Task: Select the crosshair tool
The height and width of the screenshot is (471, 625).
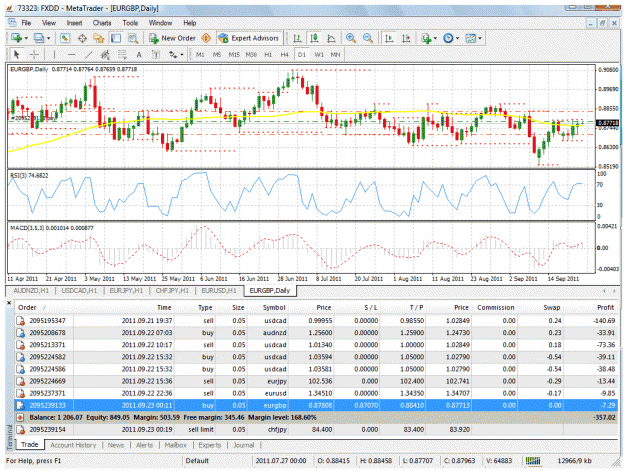Action: (34, 55)
